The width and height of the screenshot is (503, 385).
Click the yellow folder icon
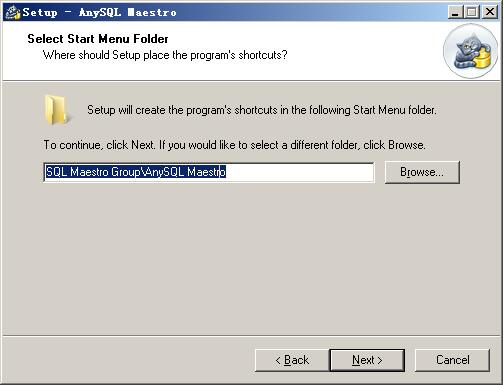tap(57, 110)
